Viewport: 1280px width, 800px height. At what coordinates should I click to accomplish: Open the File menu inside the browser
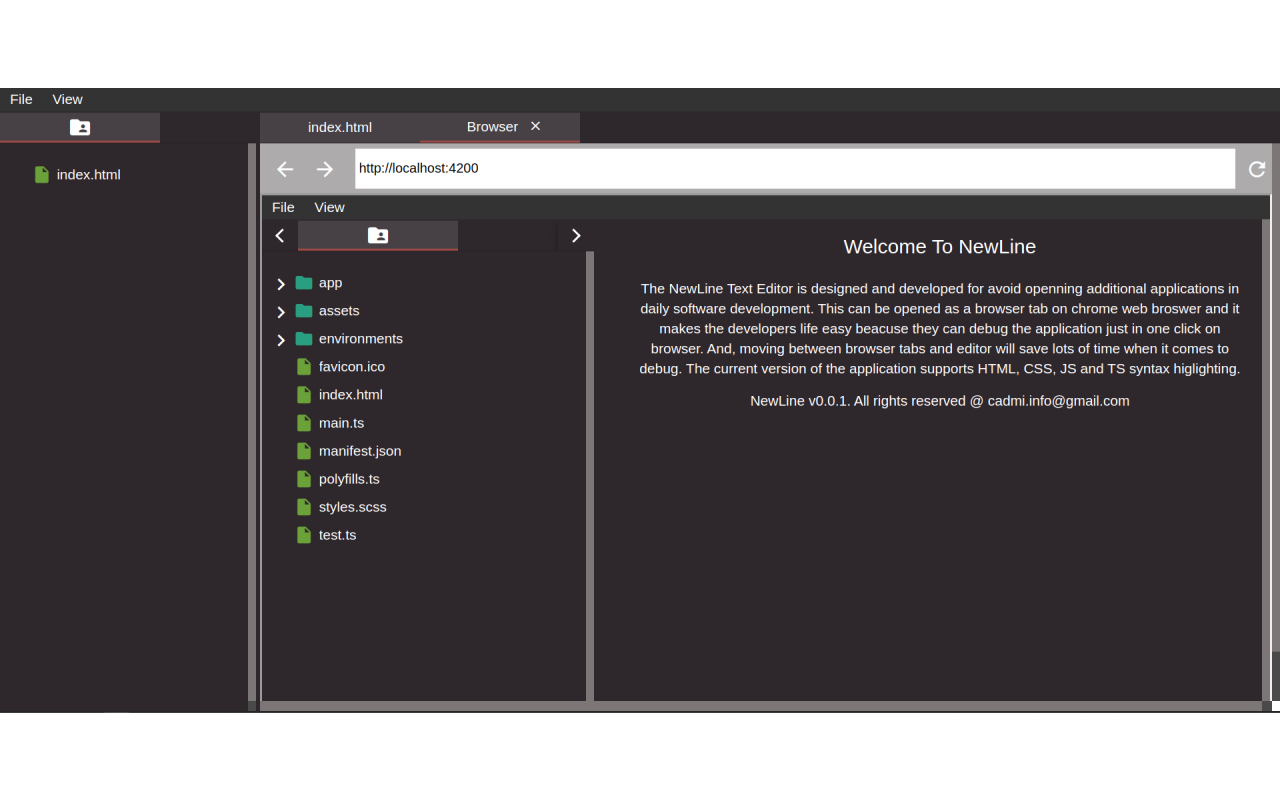coord(283,207)
